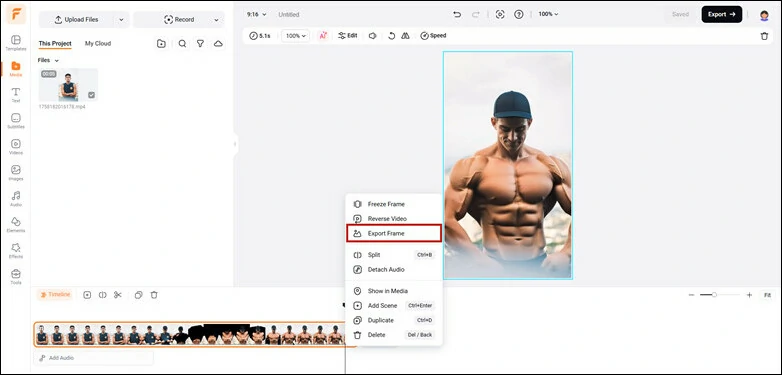
Task: Open the Edit adjustments button
Action: pyautogui.click(x=348, y=36)
